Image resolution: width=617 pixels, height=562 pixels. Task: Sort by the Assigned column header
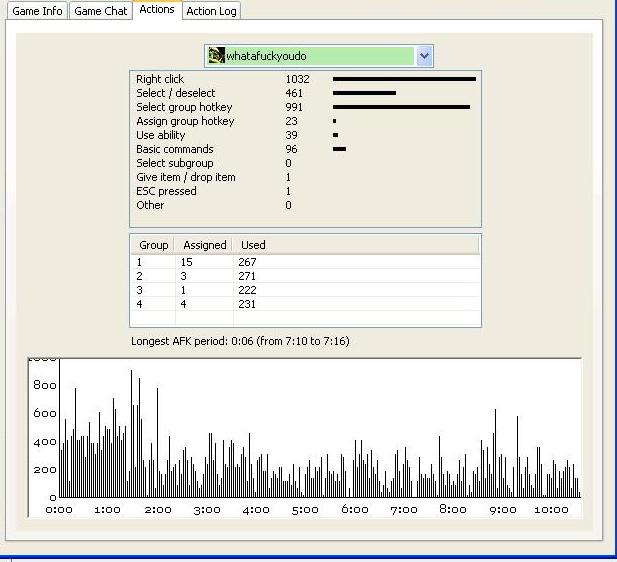(204, 245)
